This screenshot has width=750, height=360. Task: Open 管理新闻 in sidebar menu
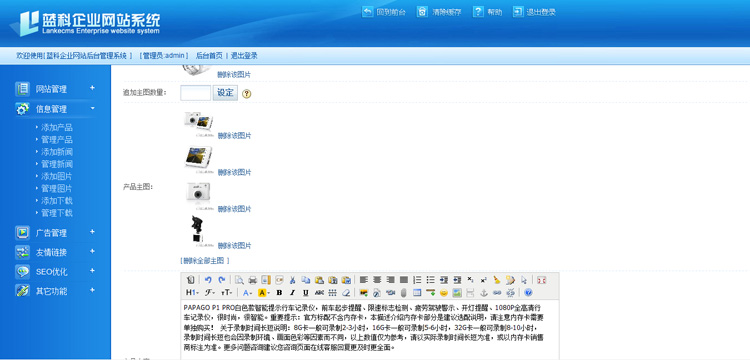coord(57,164)
